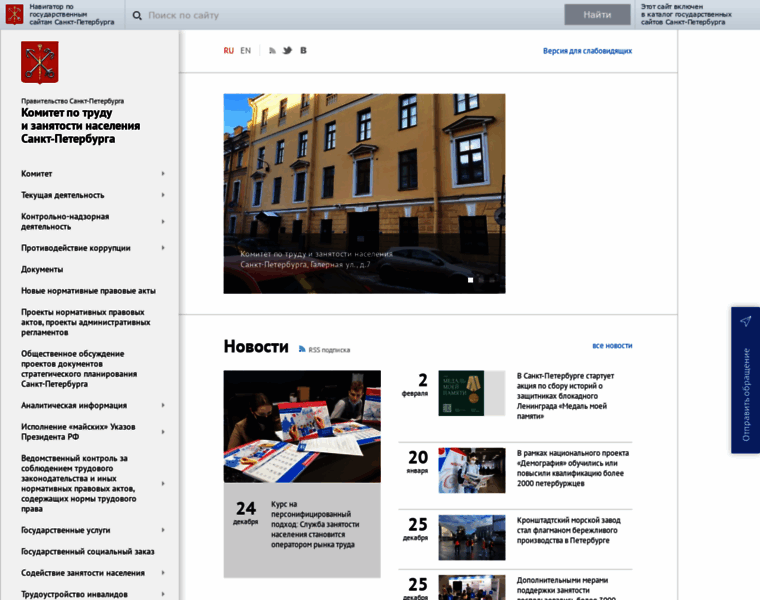Screen dimensions: 760x600
Task: Click the Правительство Санкт-Петербурга text
Action: coord(72,101)
